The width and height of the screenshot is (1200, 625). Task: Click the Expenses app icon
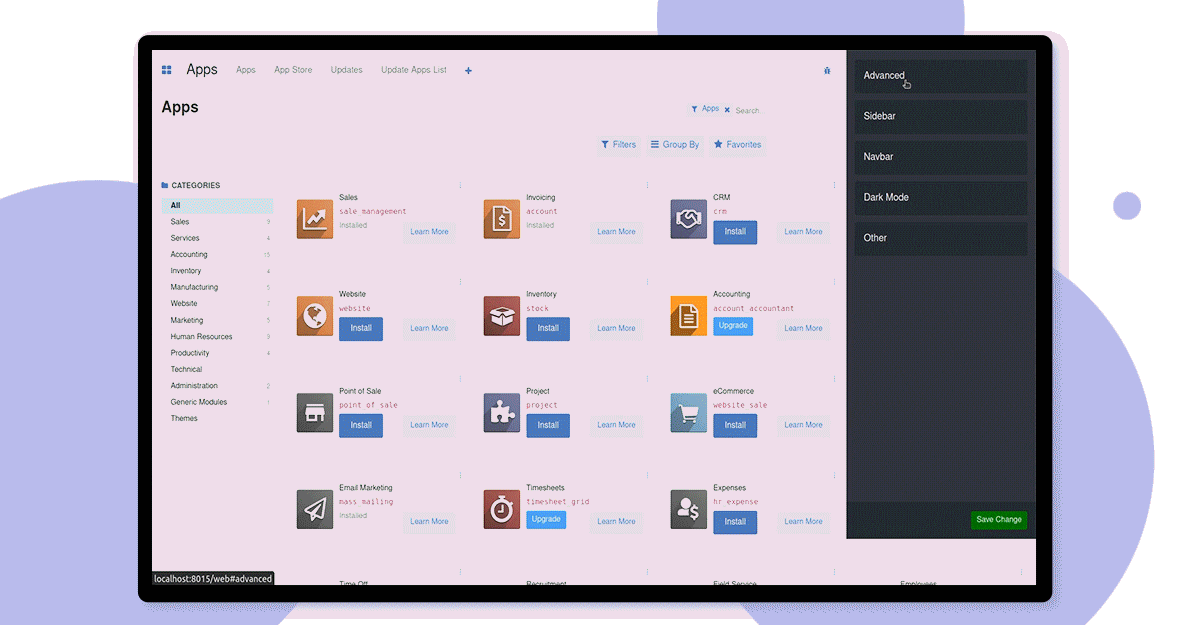point(688,509)
